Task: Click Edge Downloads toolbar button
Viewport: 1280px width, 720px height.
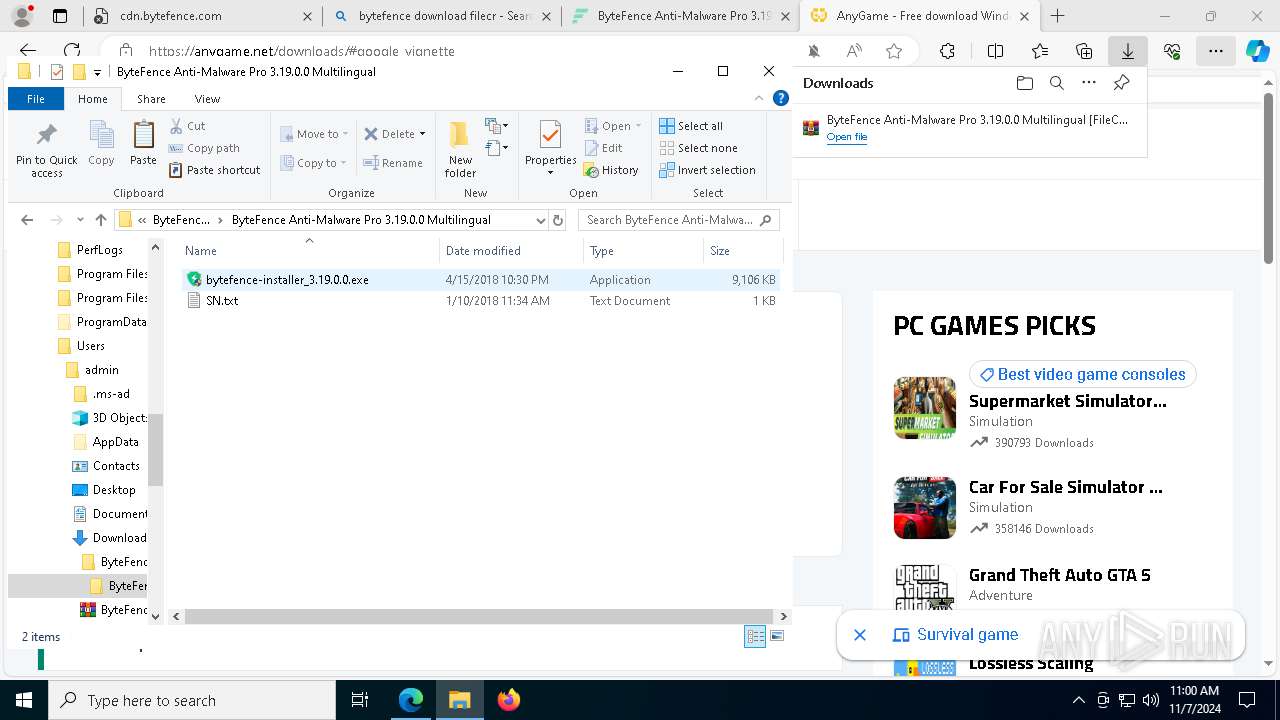Action: (x=1127, y=51)
